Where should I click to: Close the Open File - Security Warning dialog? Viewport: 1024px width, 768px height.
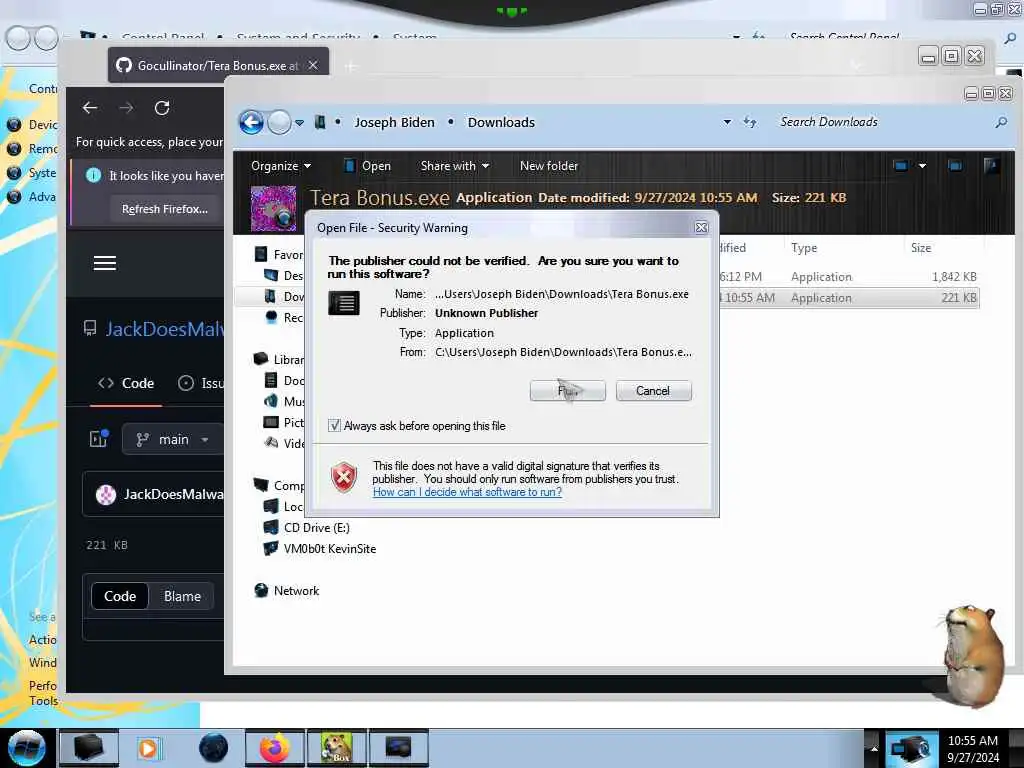coord(701,227)
